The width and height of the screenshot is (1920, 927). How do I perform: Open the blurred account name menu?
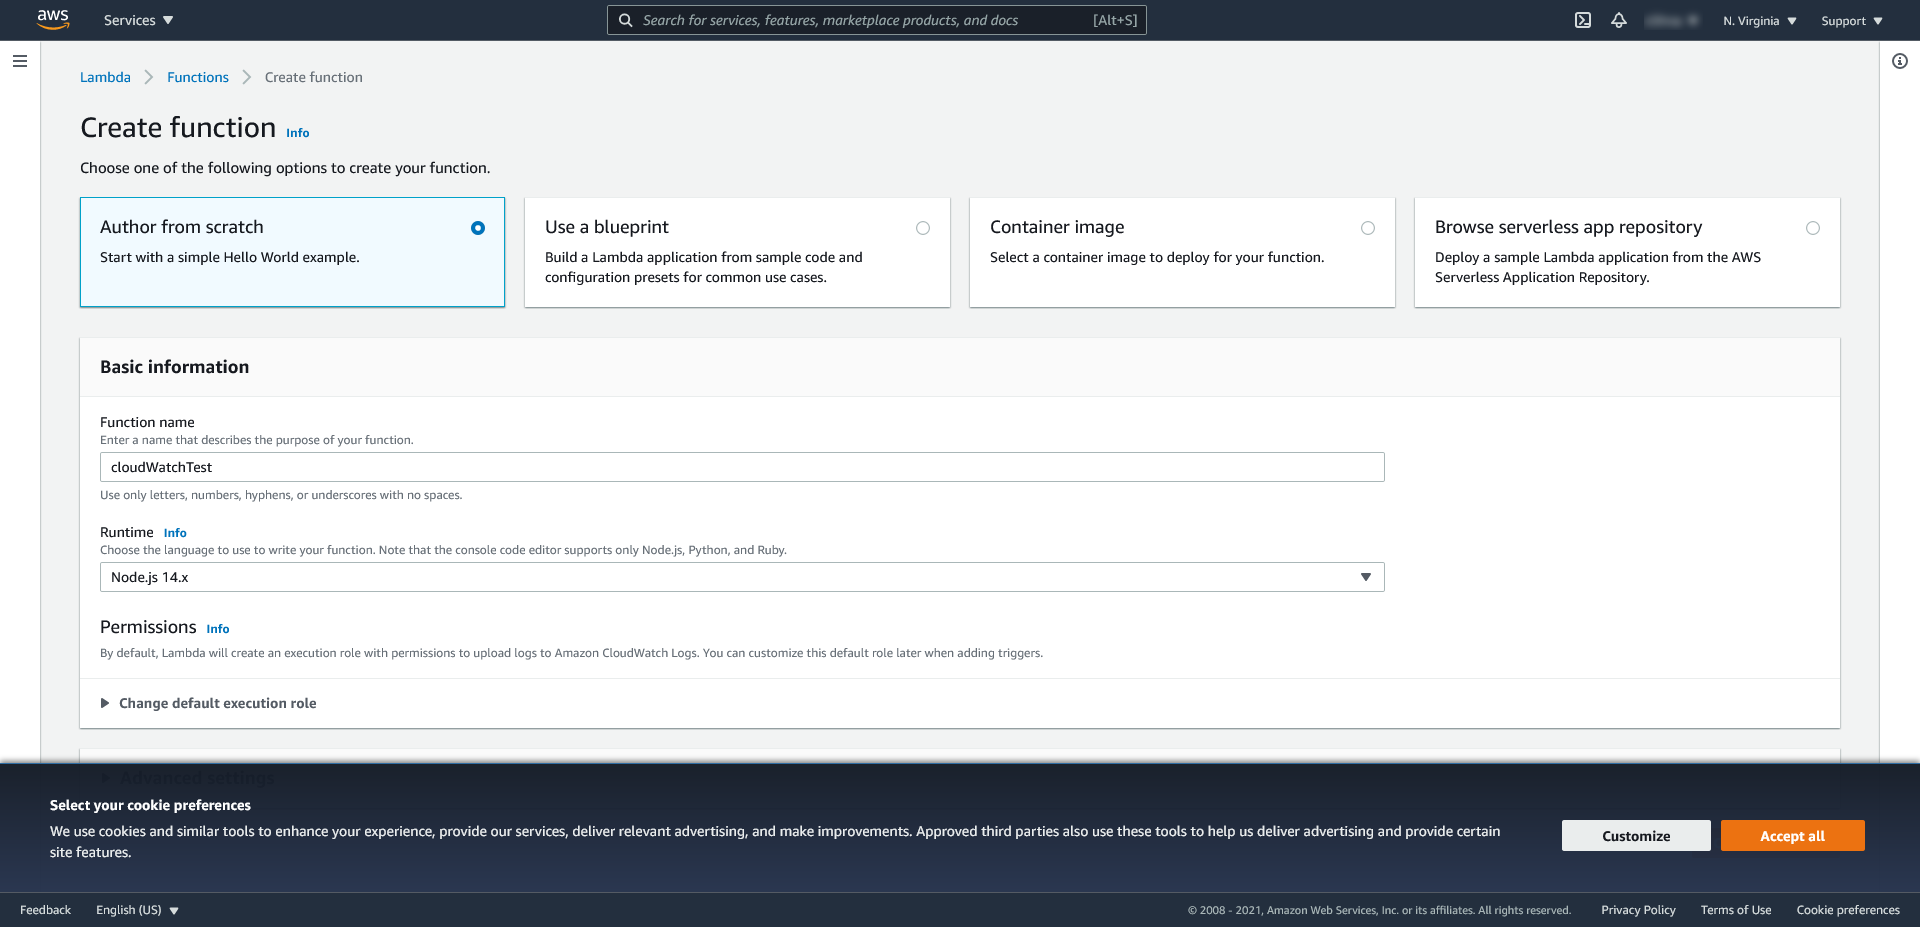[1672, 20]
